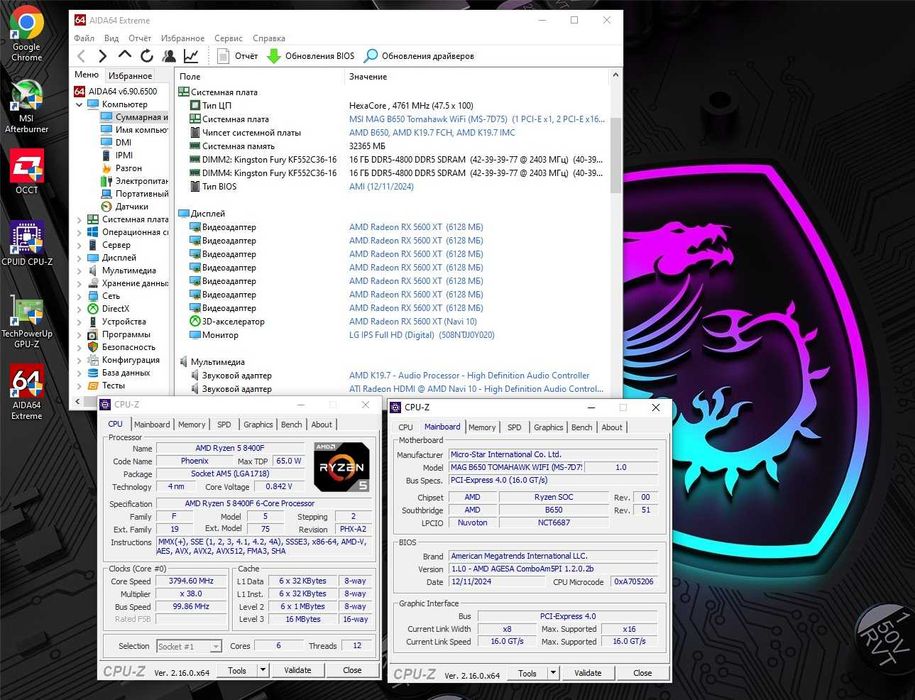
Task: Open Tools dropdown arrow in right CPU-Z
Action: [x=553, y=673]
